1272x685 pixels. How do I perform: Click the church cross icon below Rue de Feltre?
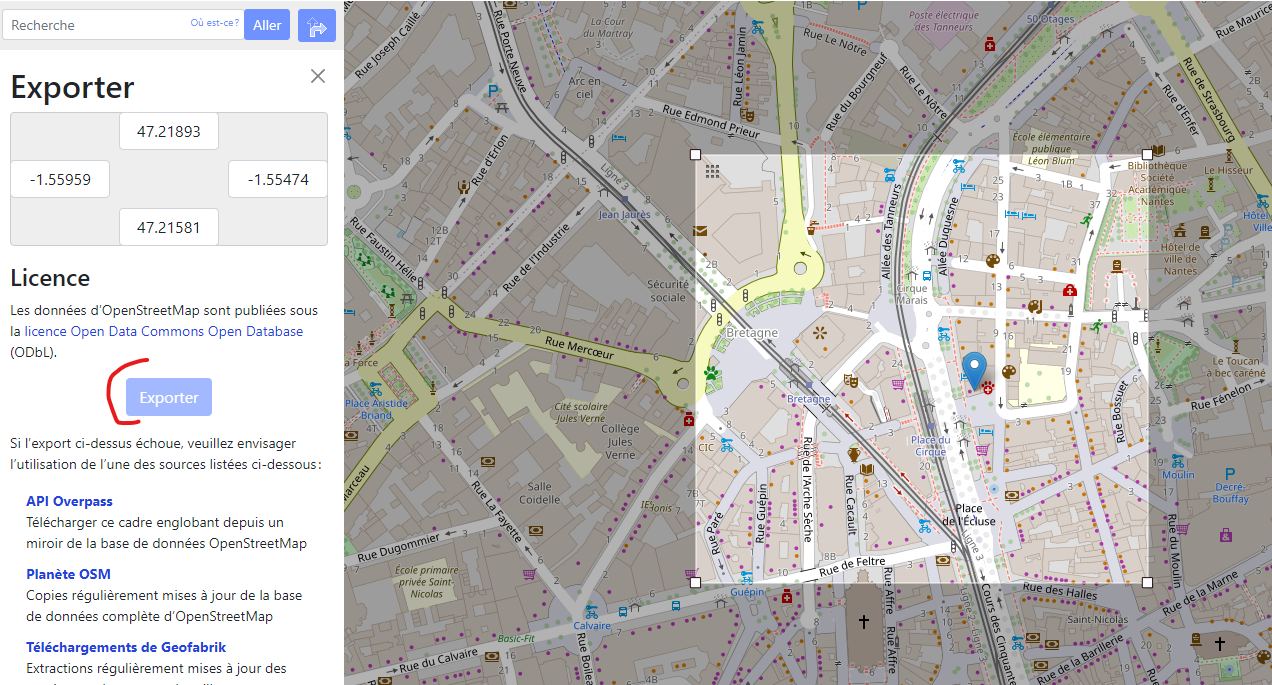(x=865, y=623)
